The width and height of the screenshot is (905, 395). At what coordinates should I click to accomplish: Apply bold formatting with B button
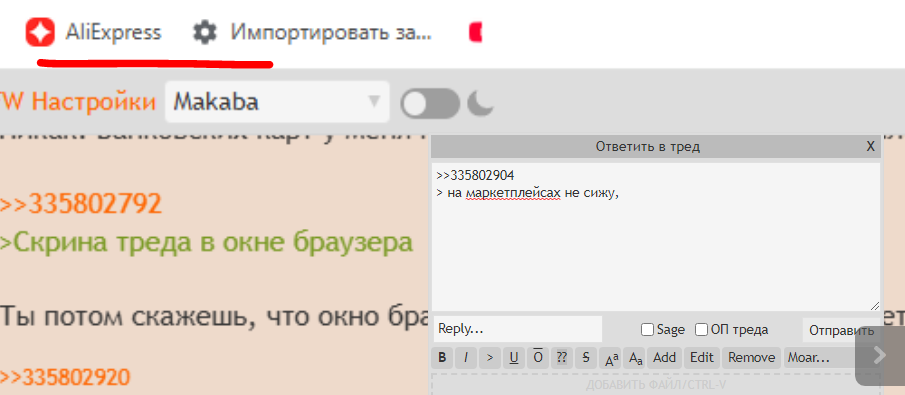pos(442,358)
